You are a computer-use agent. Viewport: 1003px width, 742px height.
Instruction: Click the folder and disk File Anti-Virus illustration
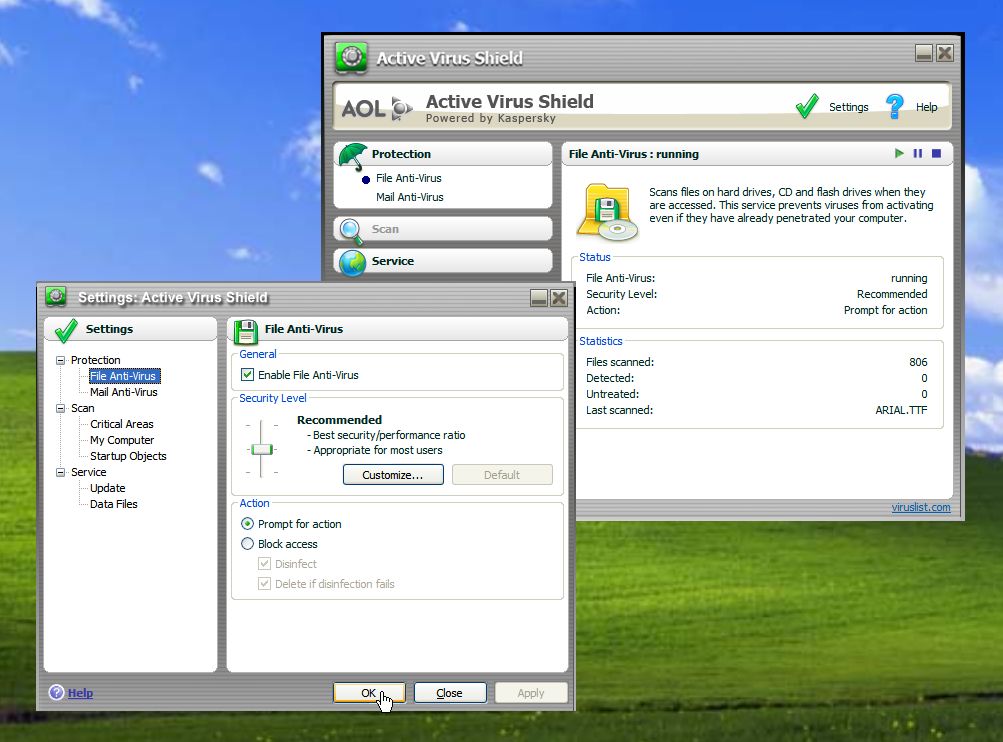pyautogui.click(x=607, y=212)
